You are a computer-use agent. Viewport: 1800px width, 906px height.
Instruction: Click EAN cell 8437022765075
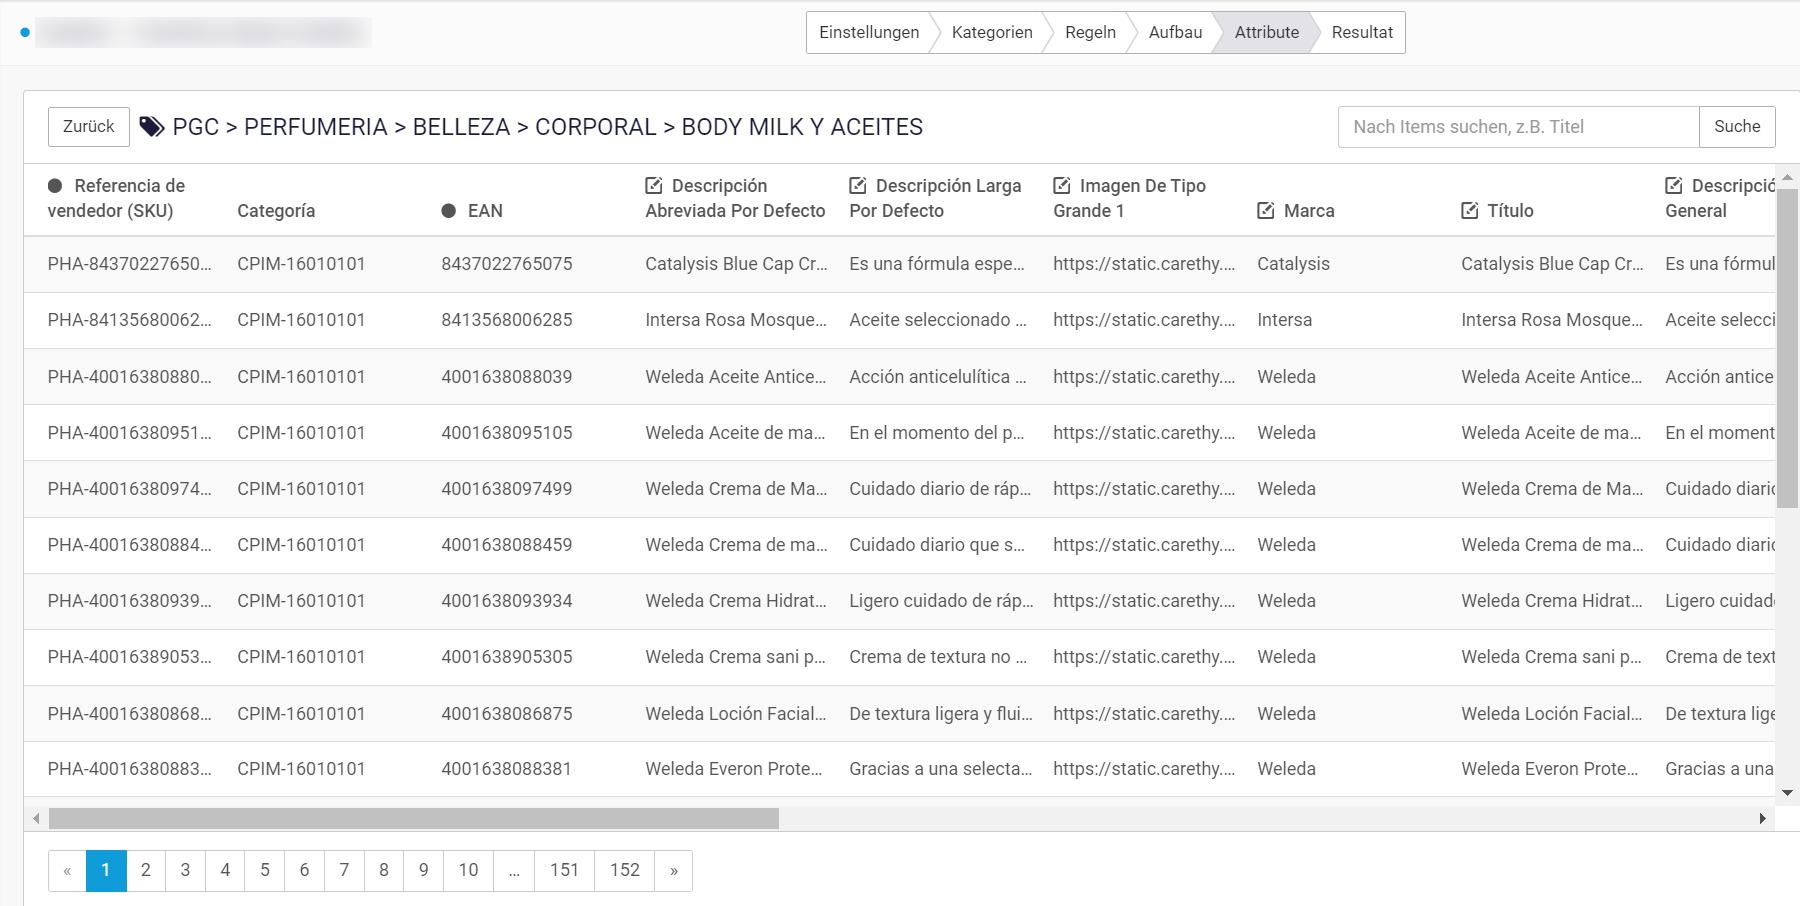tap(507, 264)
